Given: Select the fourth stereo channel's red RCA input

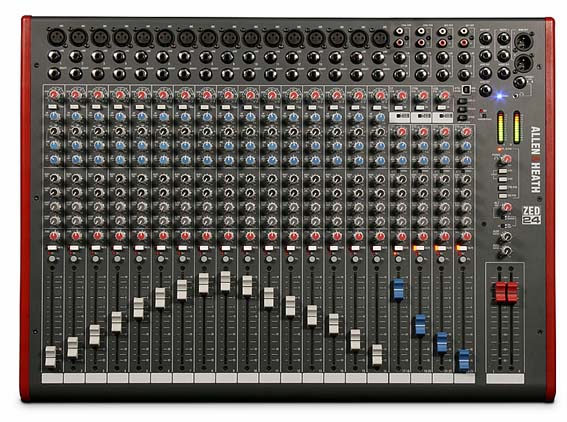Looking at the screenshot, I should (464, 43).
